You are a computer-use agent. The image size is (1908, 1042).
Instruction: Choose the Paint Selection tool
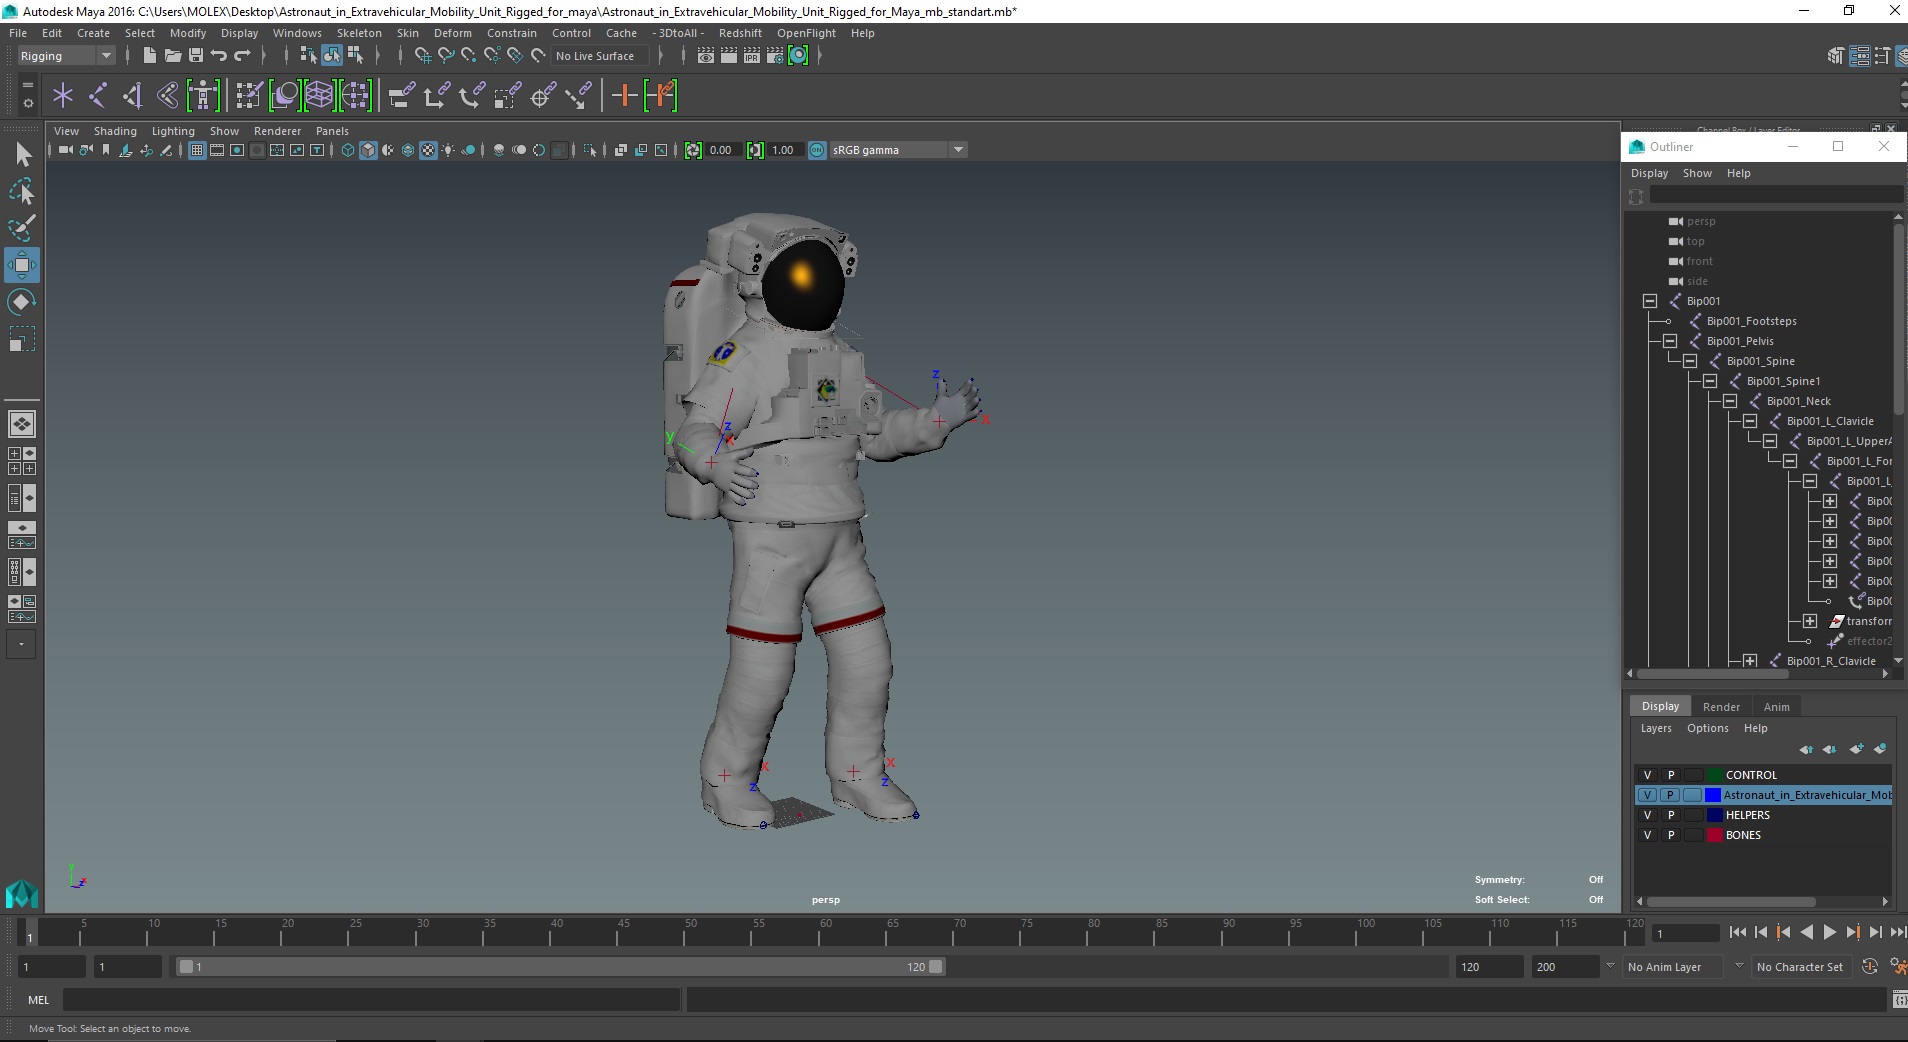22,228
